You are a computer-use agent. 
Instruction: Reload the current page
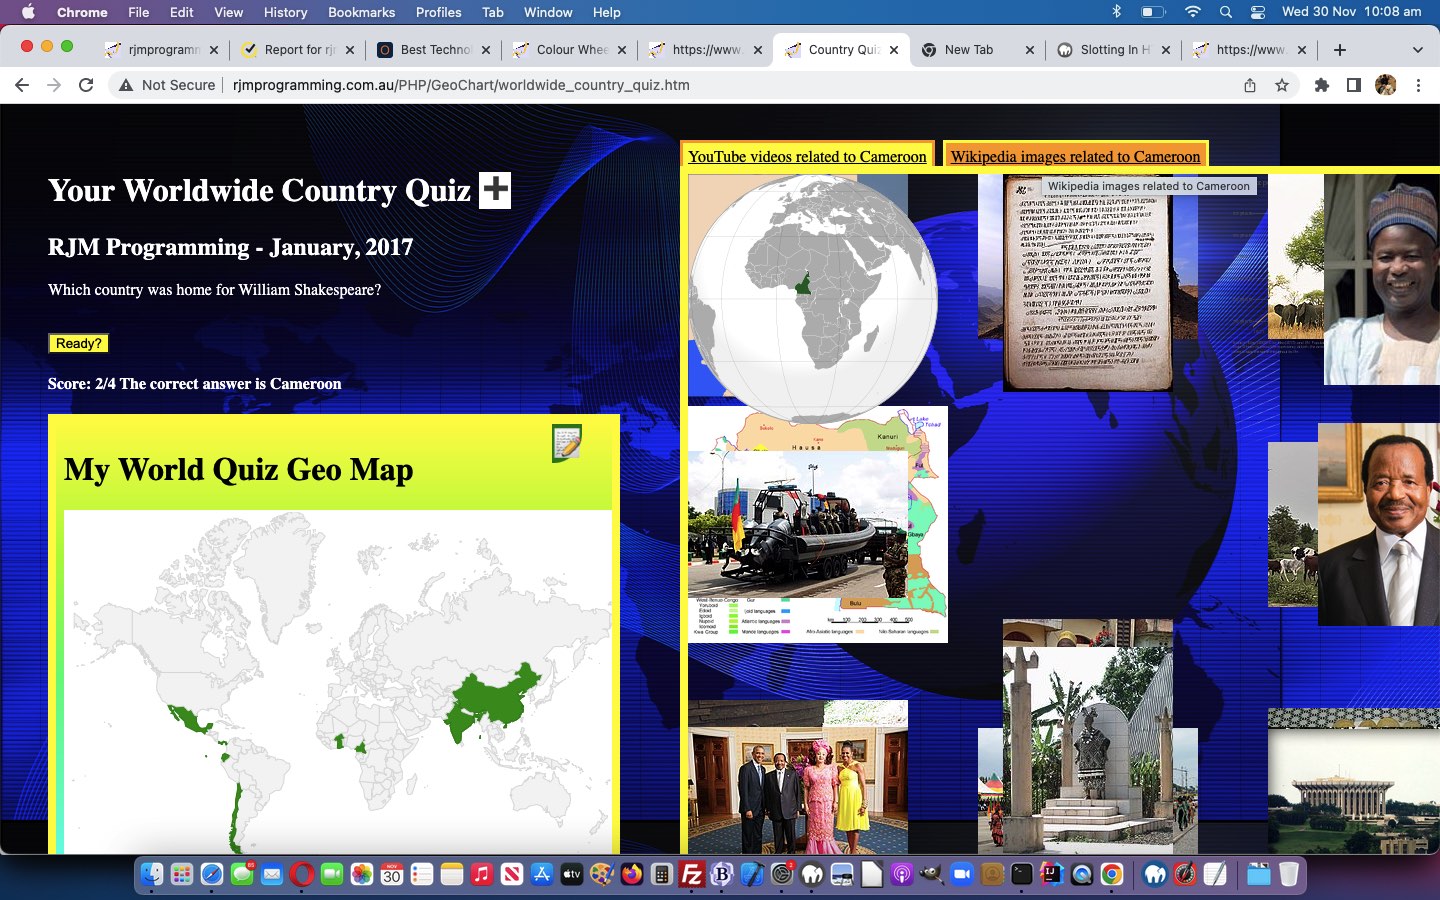86,85
